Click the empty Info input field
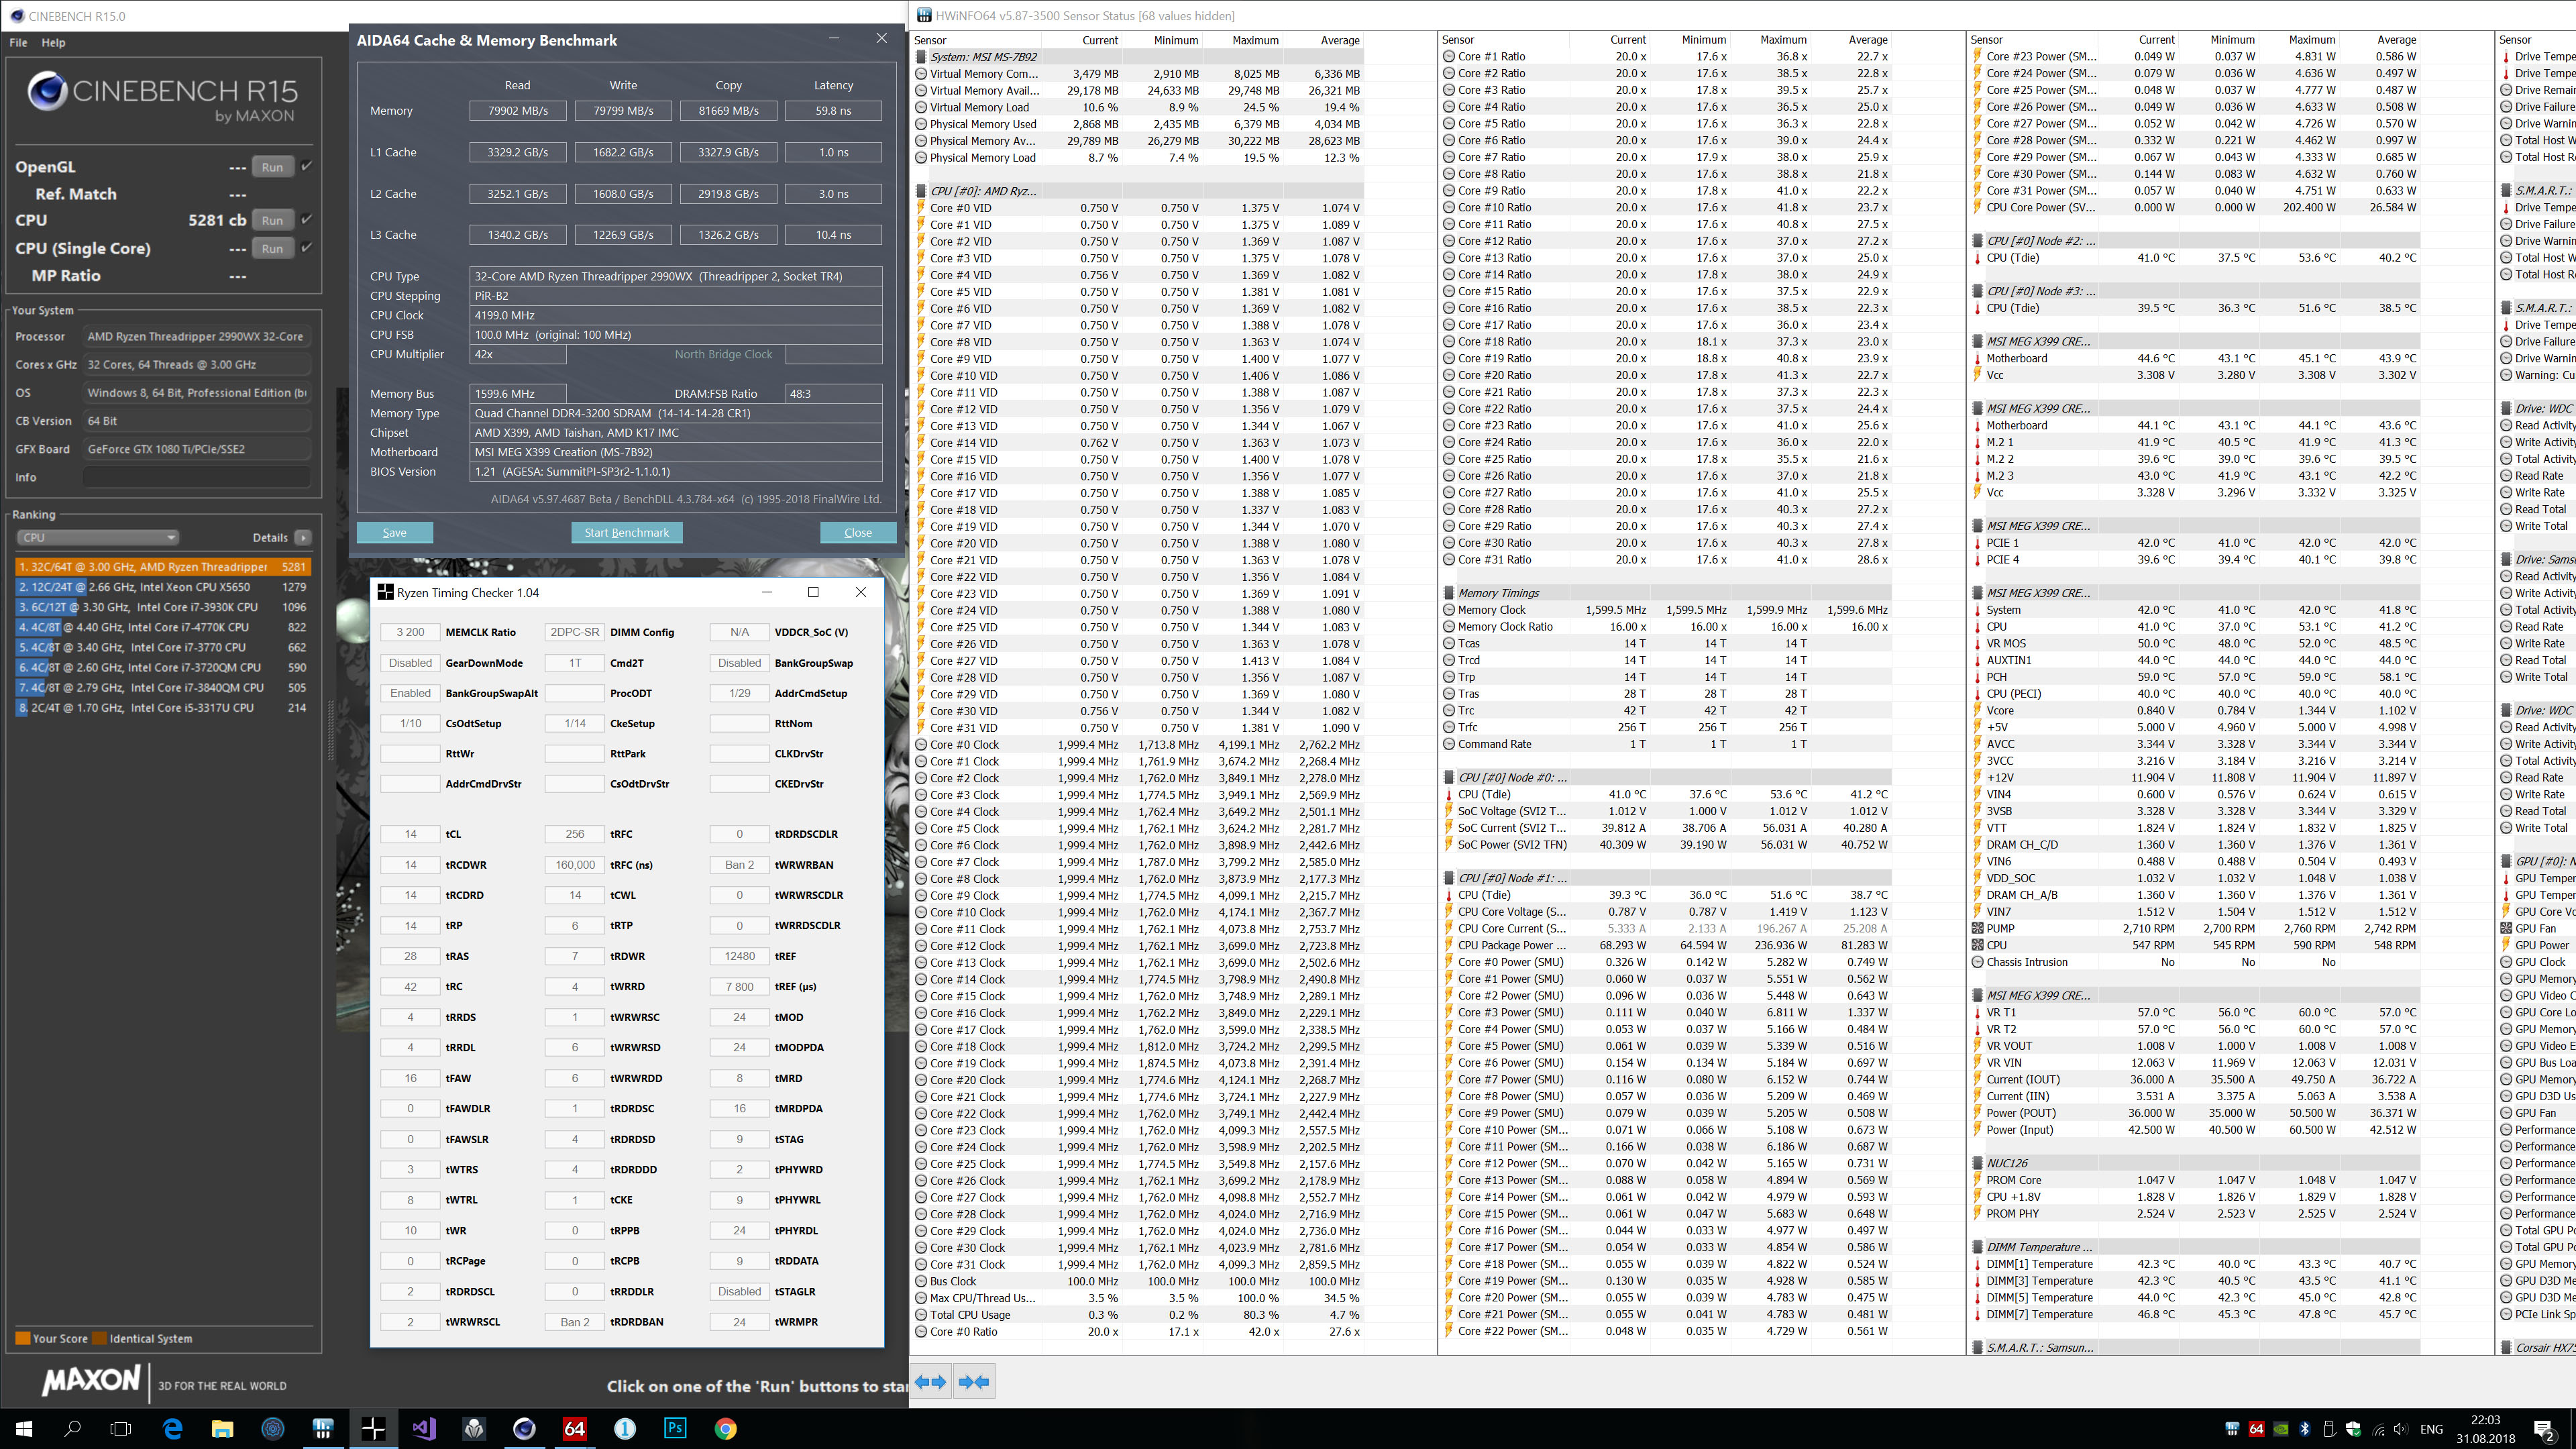 [196, 477]
